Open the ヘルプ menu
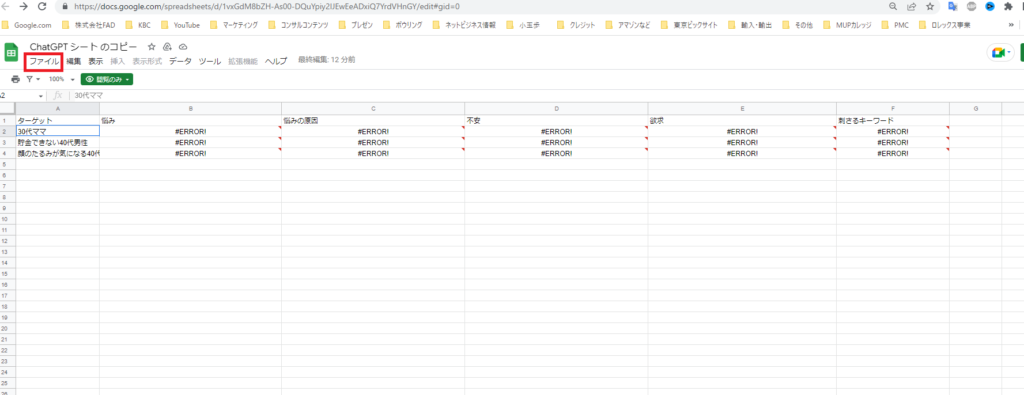 276,61
